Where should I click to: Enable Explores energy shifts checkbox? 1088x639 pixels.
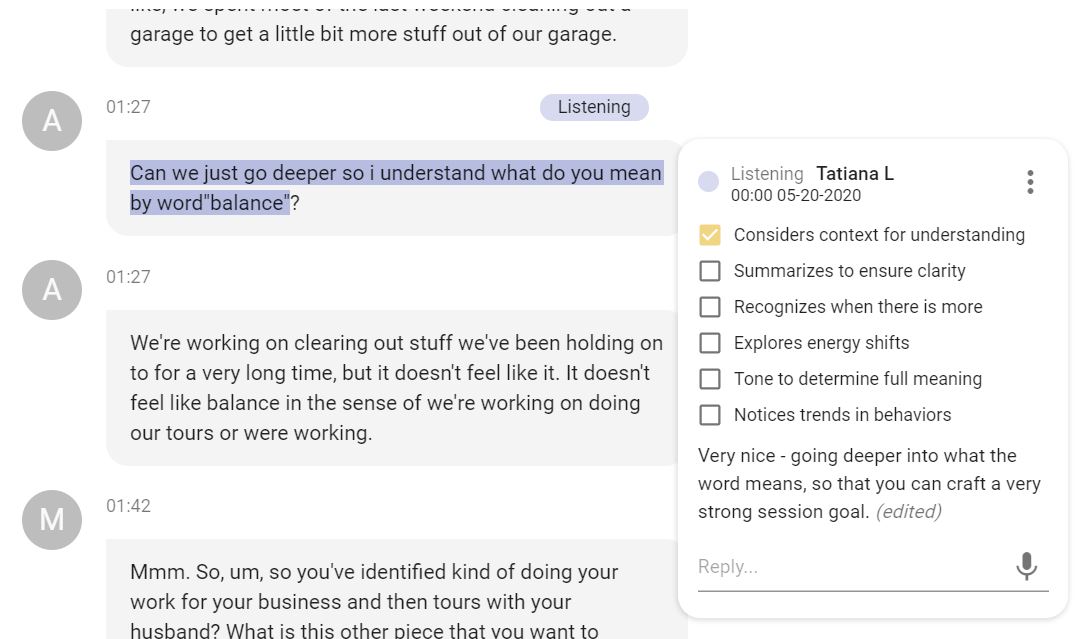[710, 343]
